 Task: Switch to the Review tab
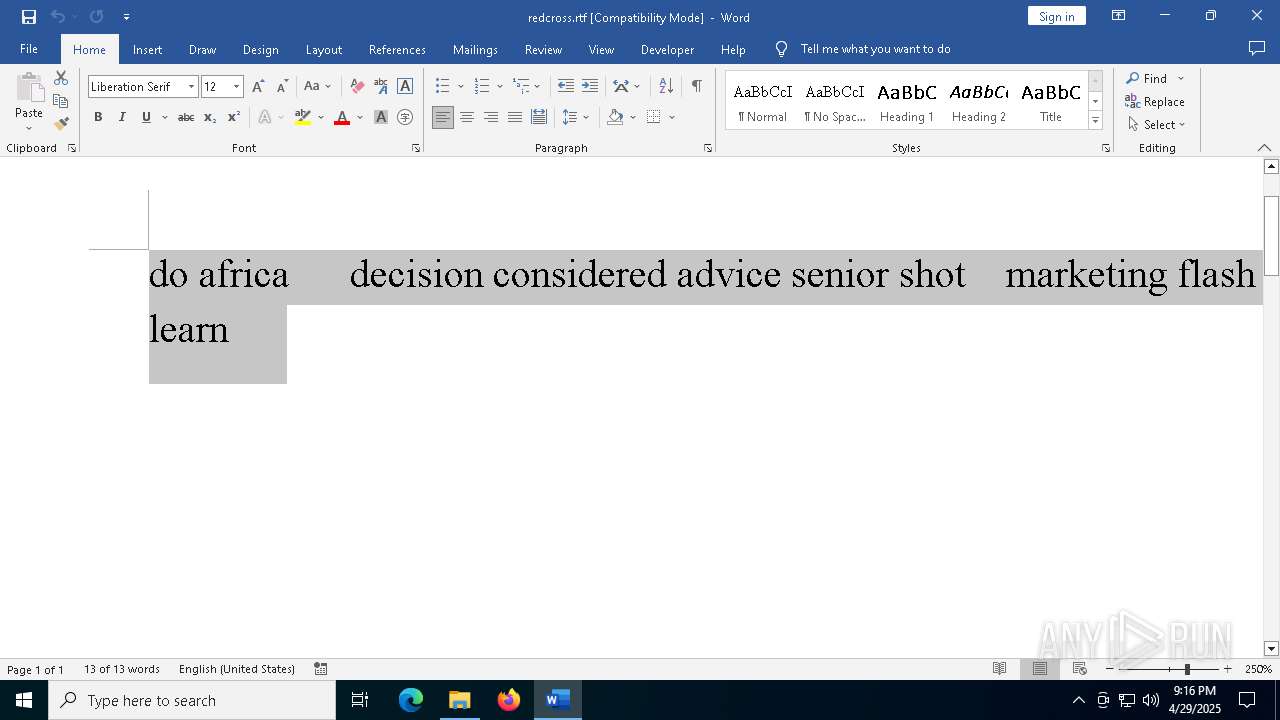pyautogui.click(x=543, y=49)
